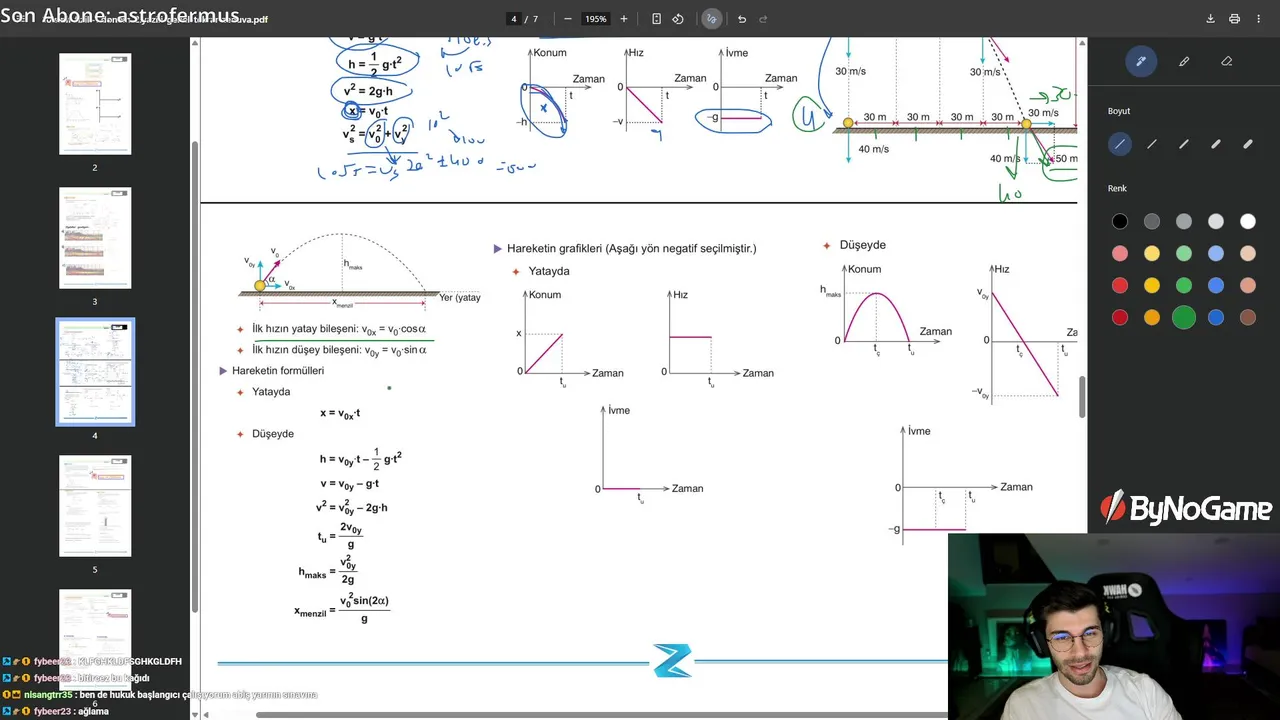Choose the second-thinnest brush size

click(1152, 144)
